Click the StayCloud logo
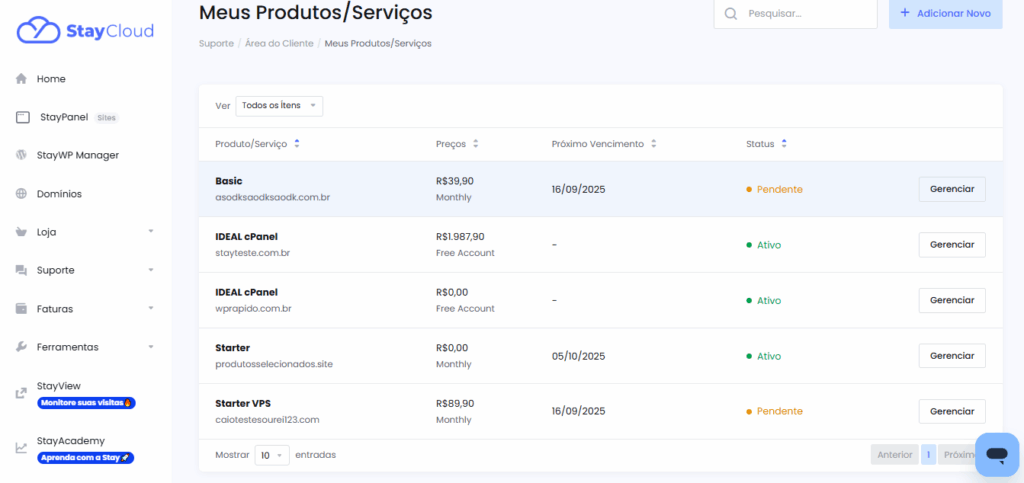The height and width of the screenshot is (483, 1024). pos(85,30)
